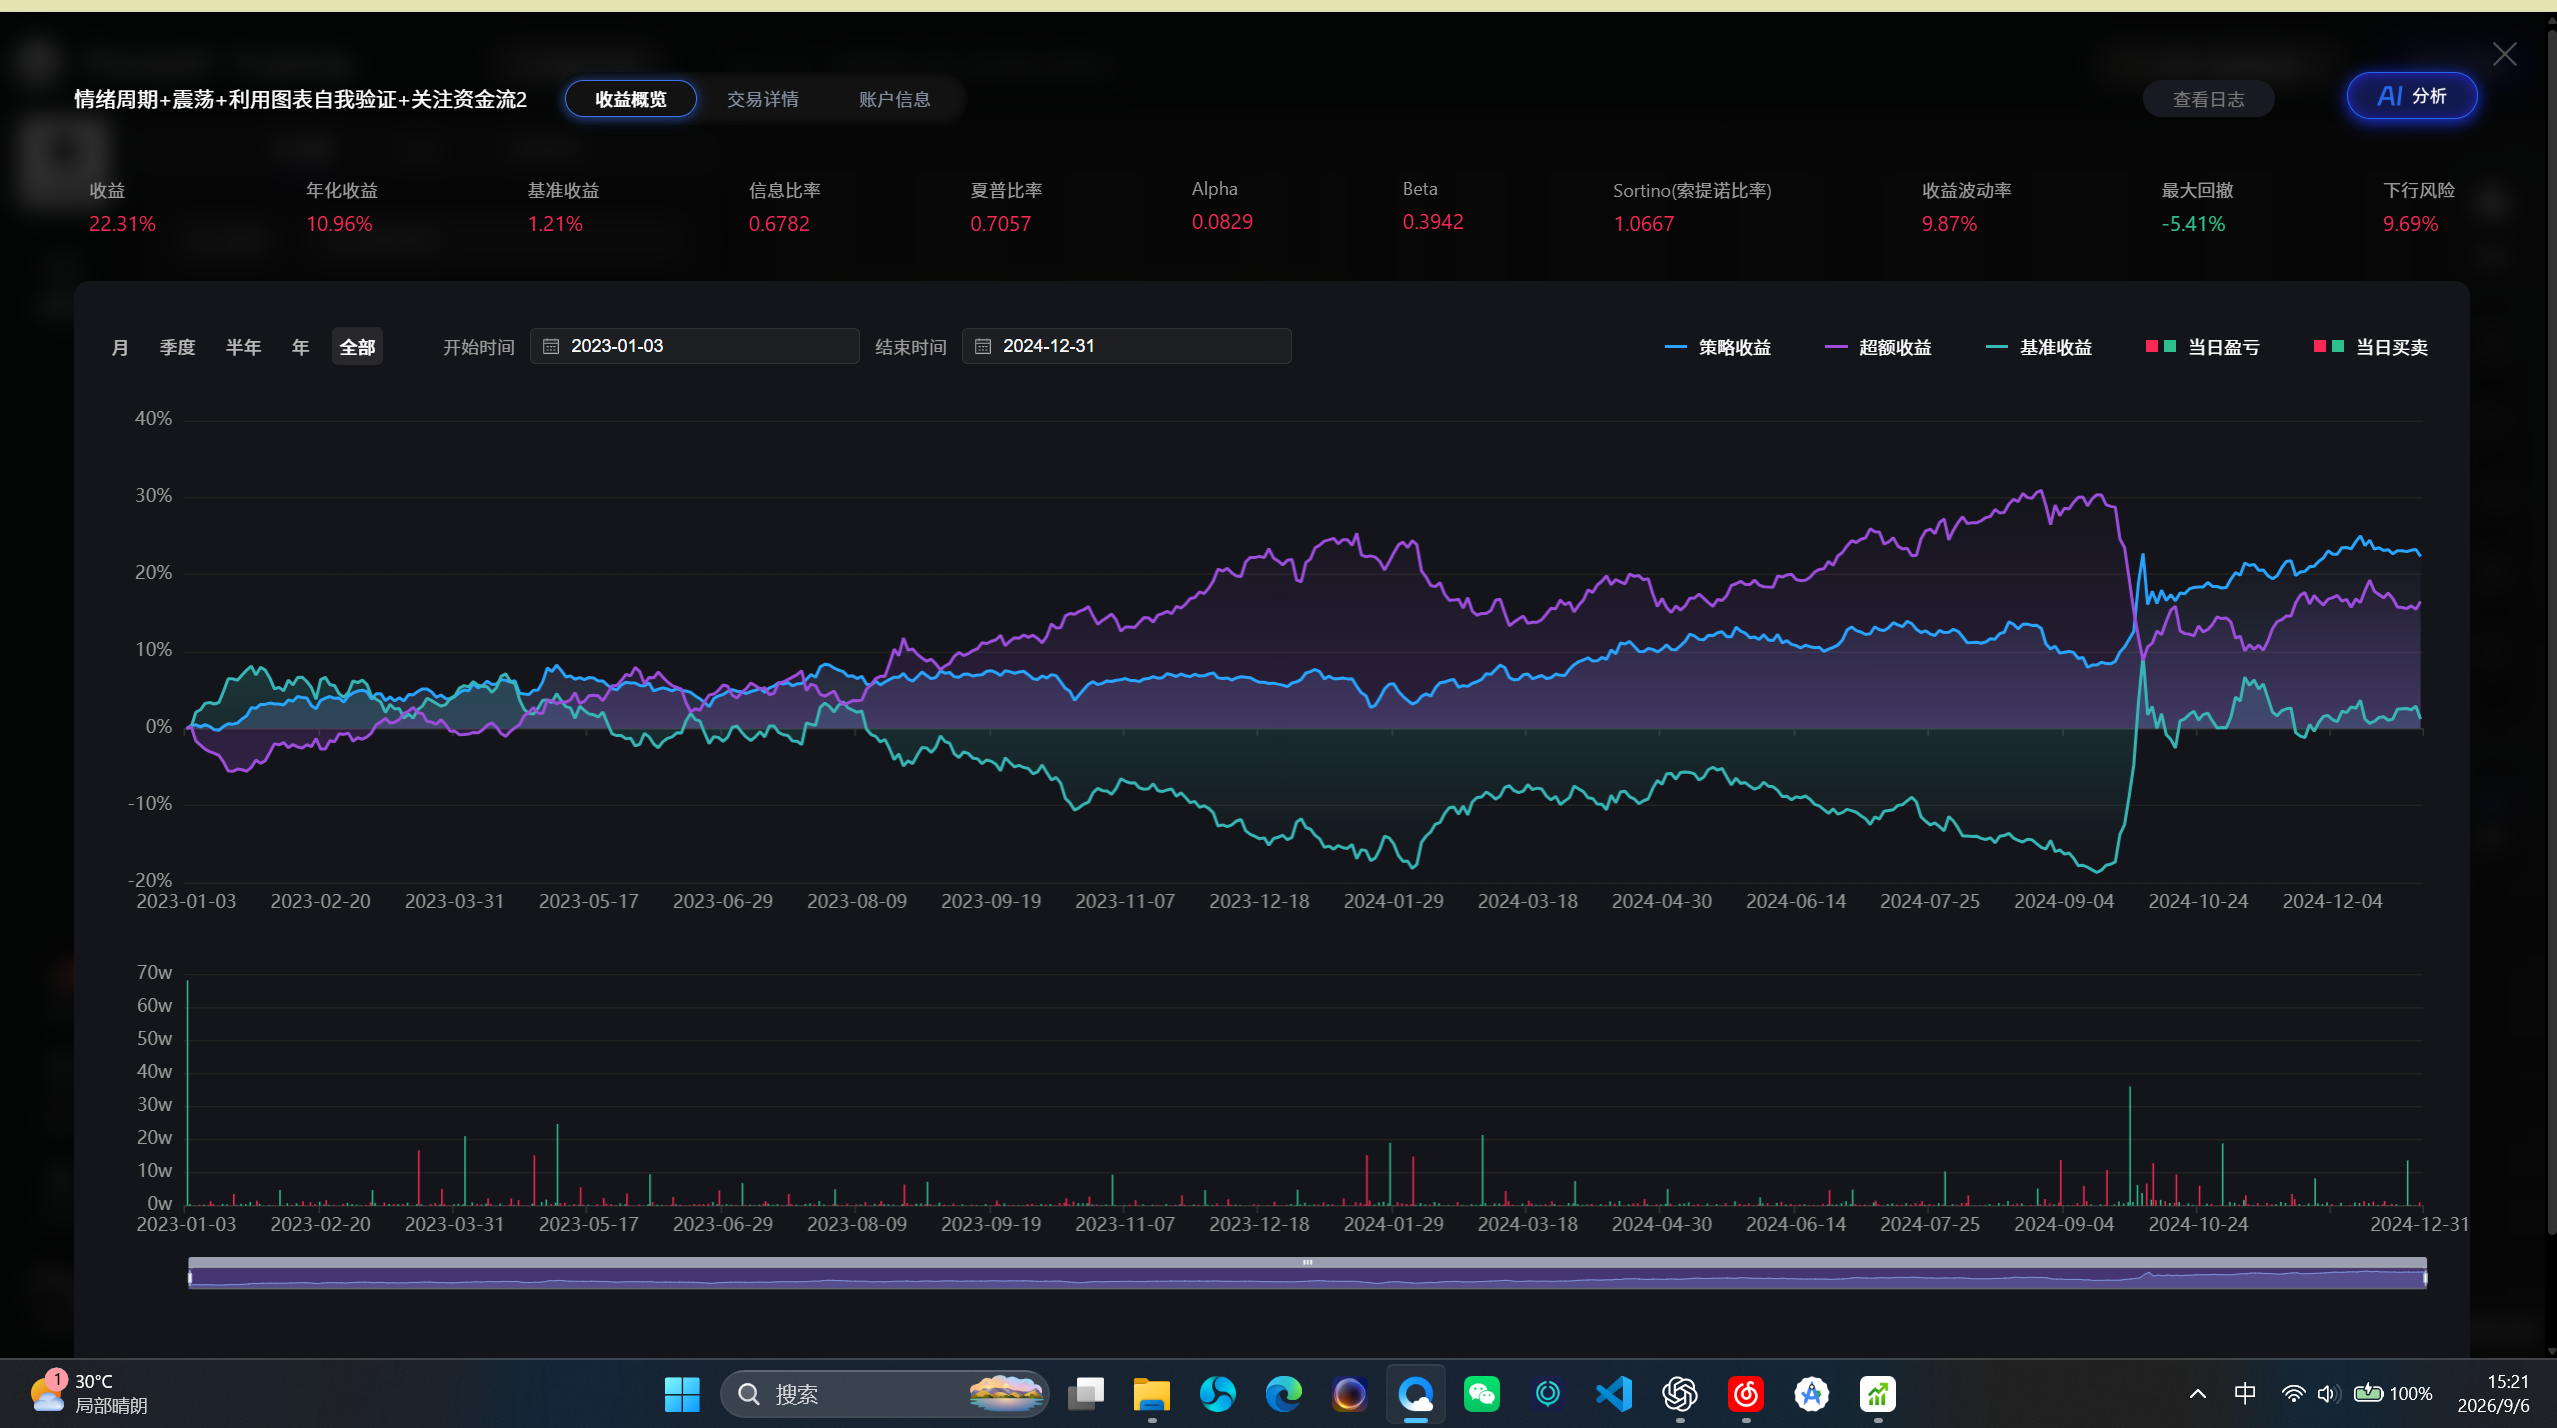Click calendar icon in start date field
This screenshot has height=1428, width=2557.
pyautogui.click(x=550, y=346)
